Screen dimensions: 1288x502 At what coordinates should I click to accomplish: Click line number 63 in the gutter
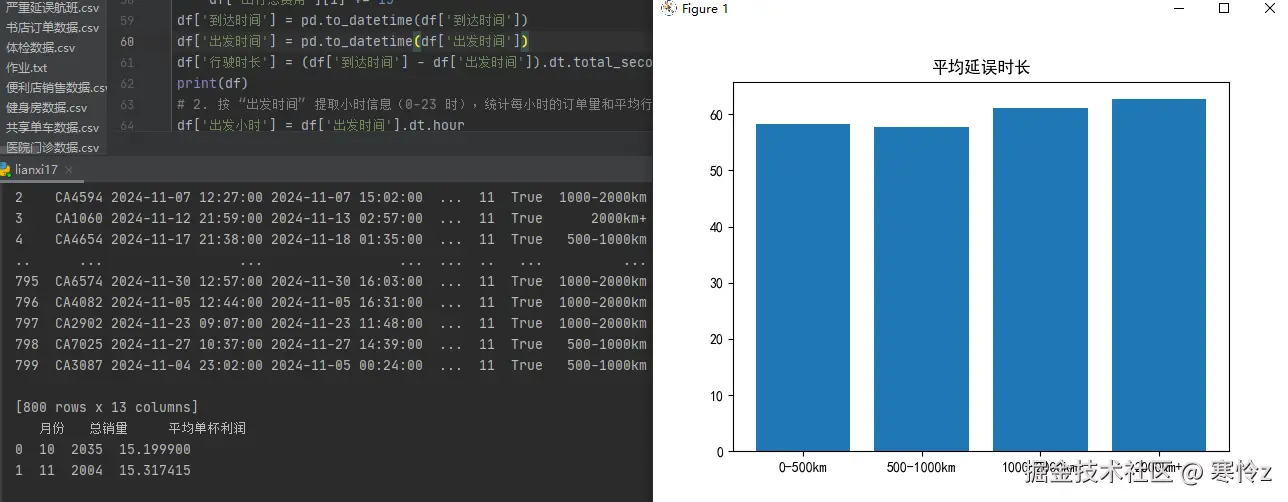[126, 104]
